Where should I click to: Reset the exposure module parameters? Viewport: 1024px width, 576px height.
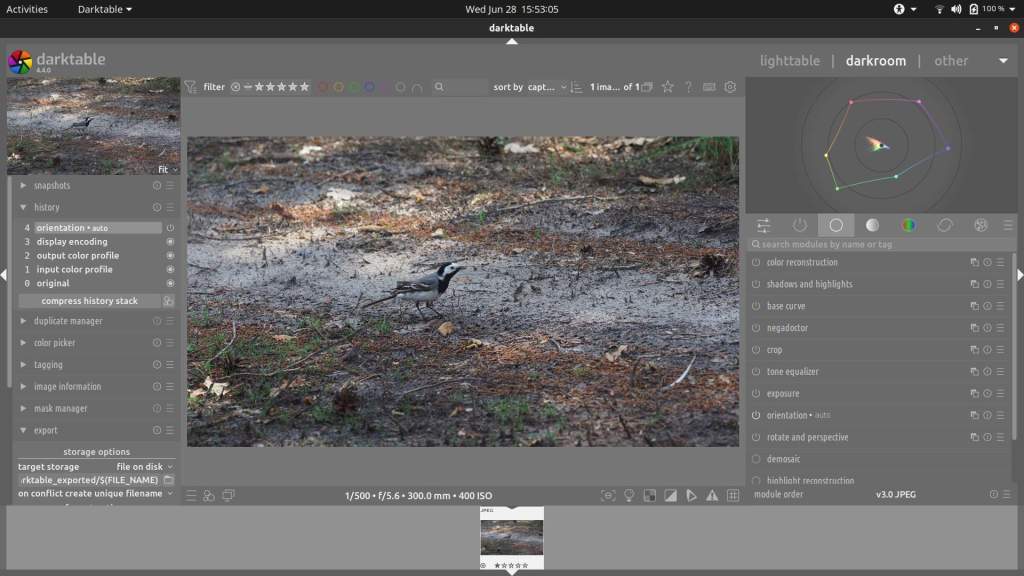point(987,394)
